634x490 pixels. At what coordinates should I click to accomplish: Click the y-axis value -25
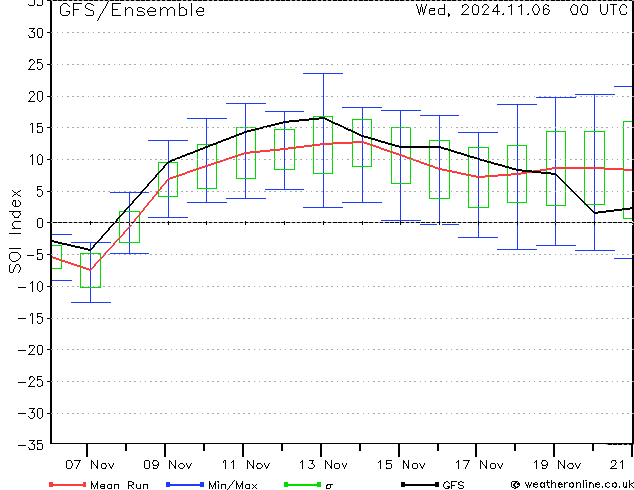(31, 382)
